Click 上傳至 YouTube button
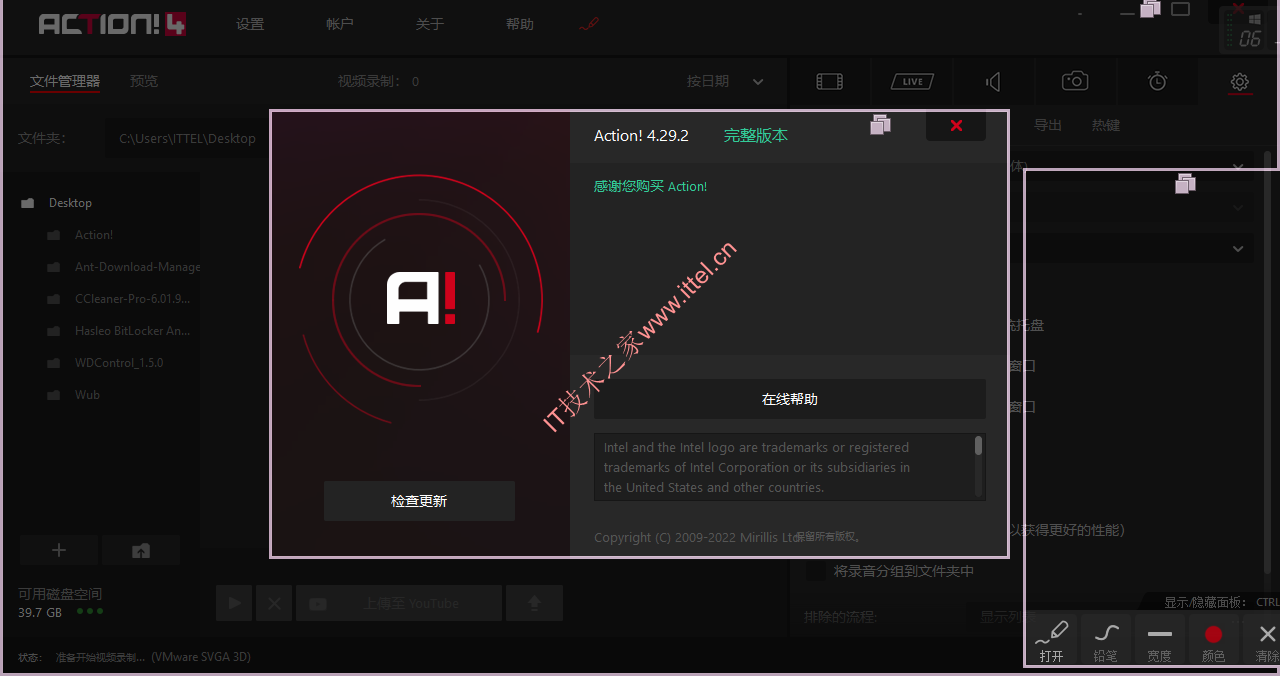1280x676 pixels. click(399, 603)
